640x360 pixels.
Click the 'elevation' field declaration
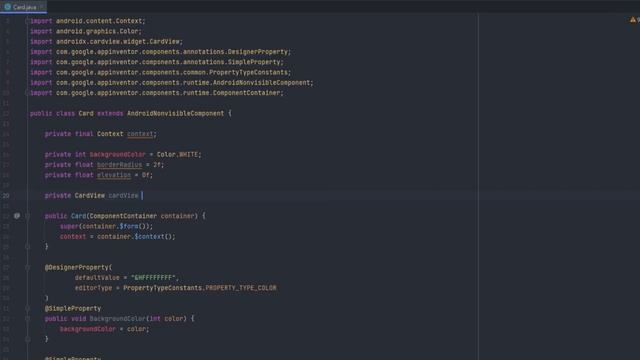[x=114, y=175]
